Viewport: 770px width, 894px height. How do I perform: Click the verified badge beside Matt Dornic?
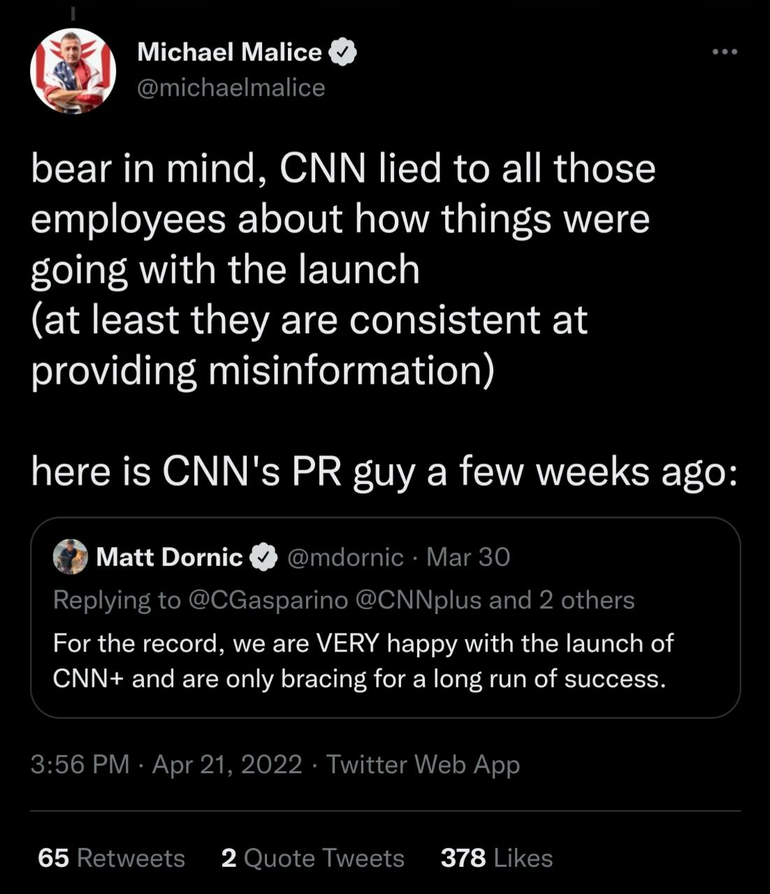[x=264, y=557]
